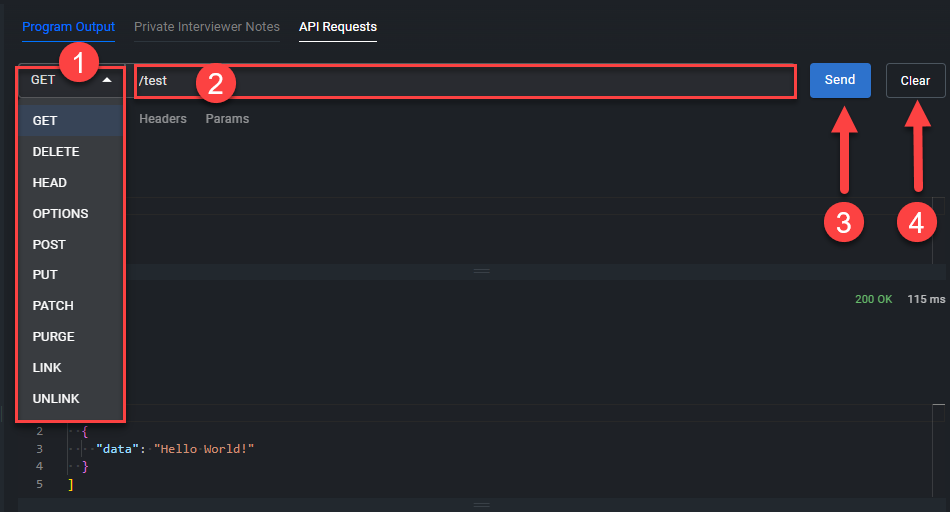Choose PURGE from the method list
The width and height of the screenshot is (950, 512).
tap(54, 337)
